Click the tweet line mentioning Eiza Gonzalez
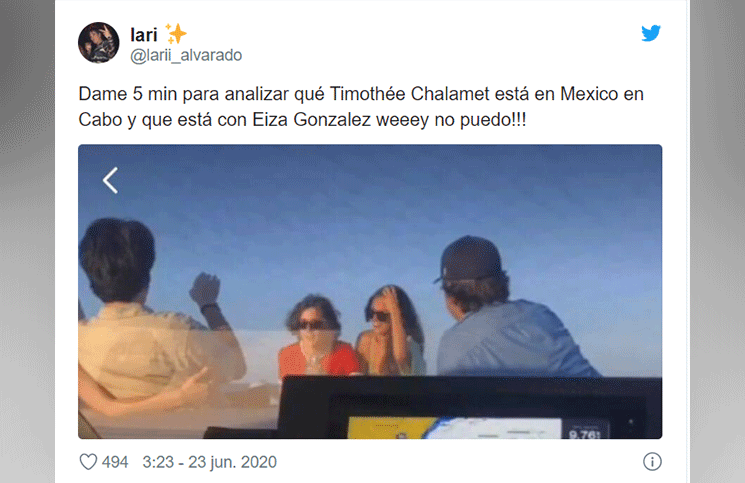This screenshot has width=745, height=483. 302,120
